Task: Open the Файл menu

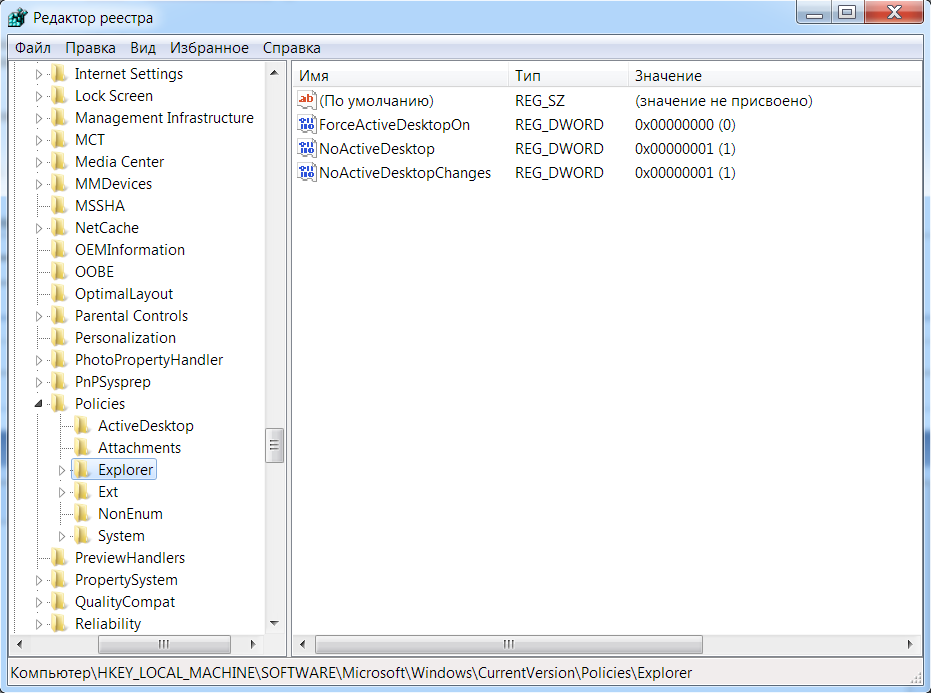Action: click(33, 48)
